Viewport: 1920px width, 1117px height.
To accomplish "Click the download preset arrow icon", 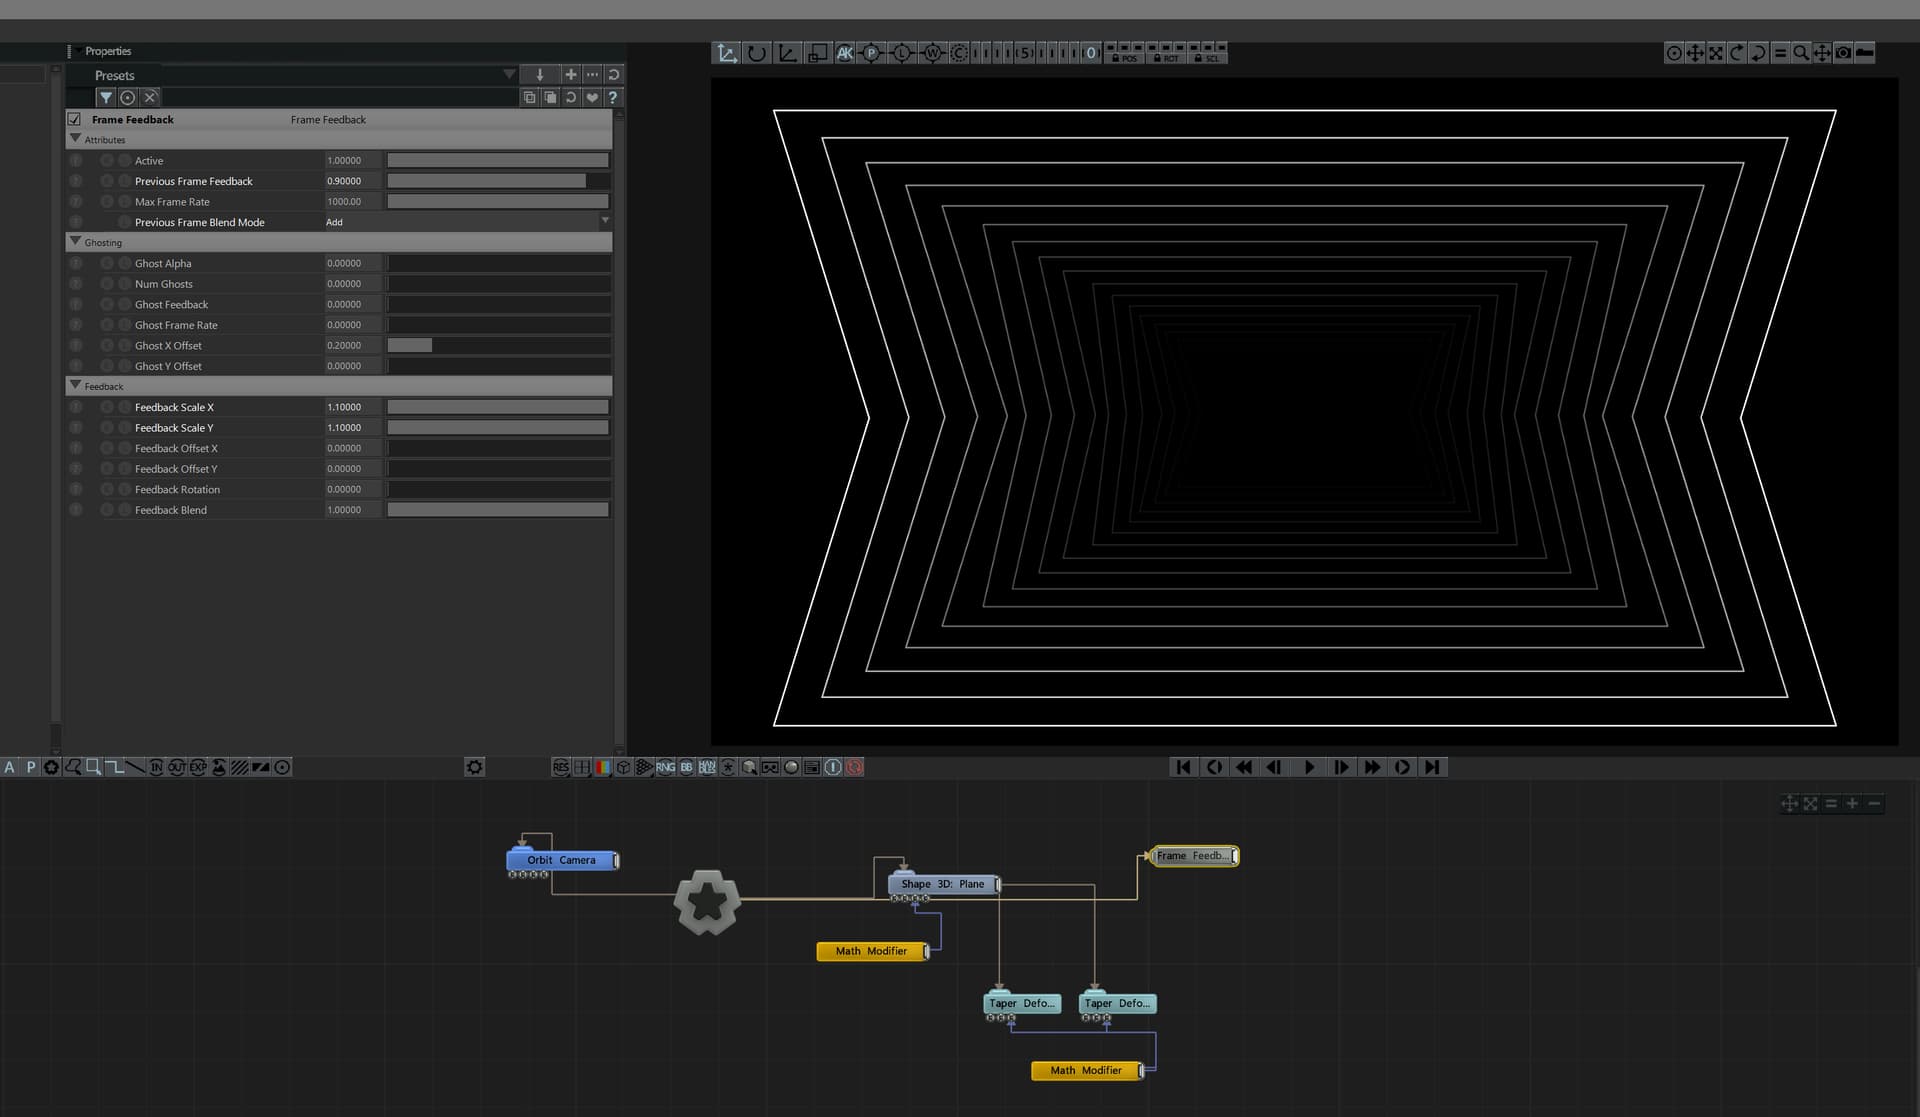I will [x=540, y=74].
